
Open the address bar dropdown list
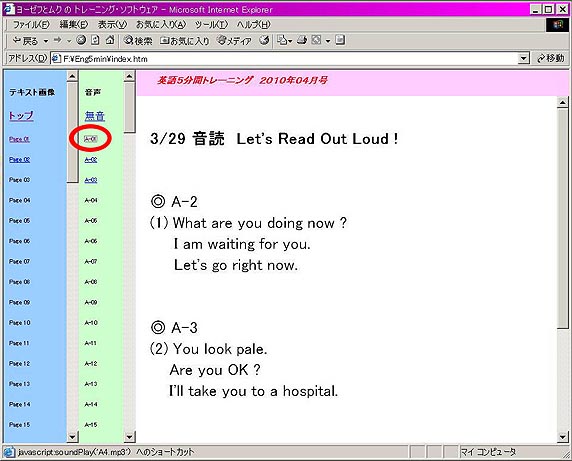[x=524, y=58]
